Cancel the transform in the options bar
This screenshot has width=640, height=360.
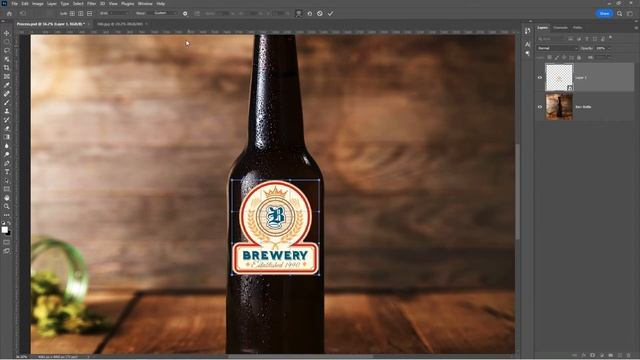(x=320, y=13)
